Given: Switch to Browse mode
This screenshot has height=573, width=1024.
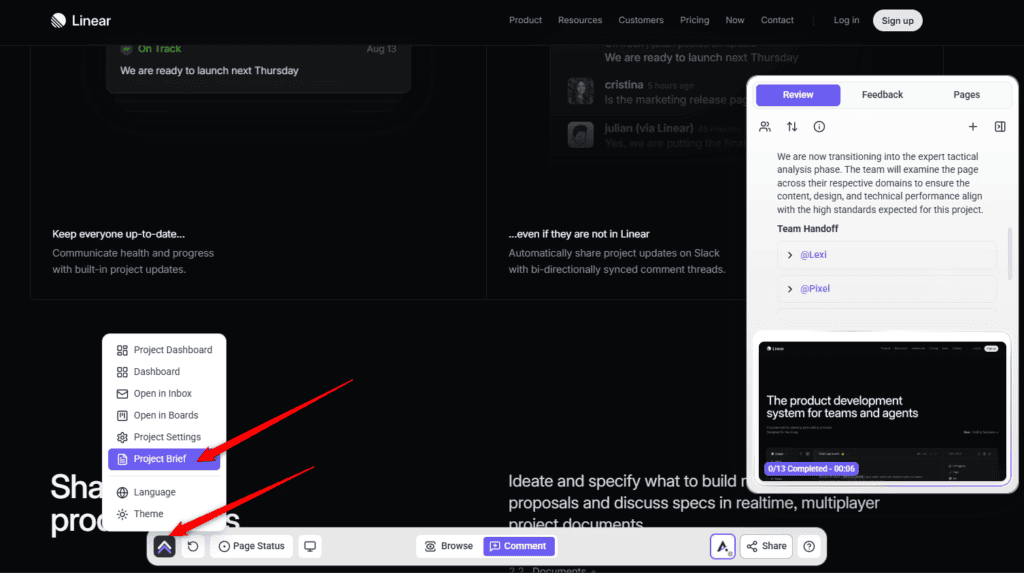Looking at the screenshot, I should [x=449, y=546].
